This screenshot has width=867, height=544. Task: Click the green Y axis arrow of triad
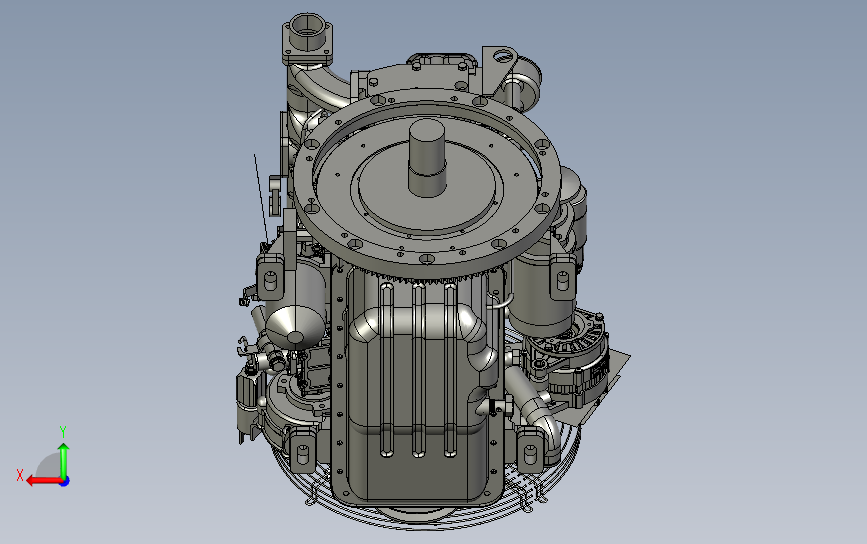64,460
